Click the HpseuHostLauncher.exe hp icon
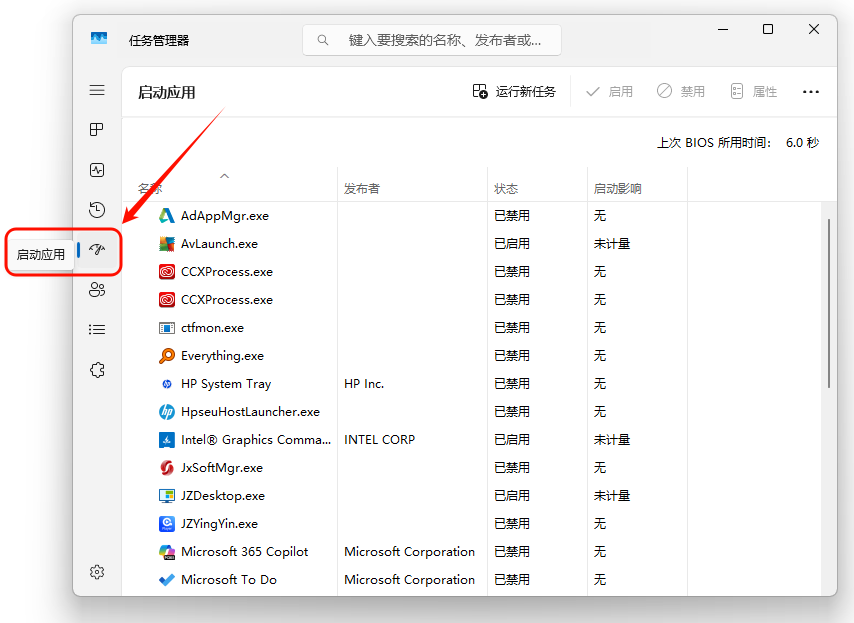Screen dimensions: 854x623 [x=167, y=412]
